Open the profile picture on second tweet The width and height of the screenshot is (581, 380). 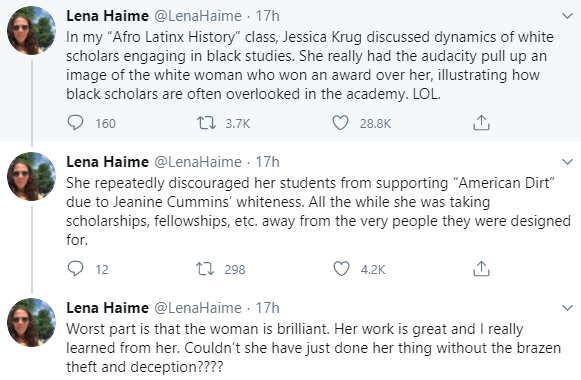point(31,176)
